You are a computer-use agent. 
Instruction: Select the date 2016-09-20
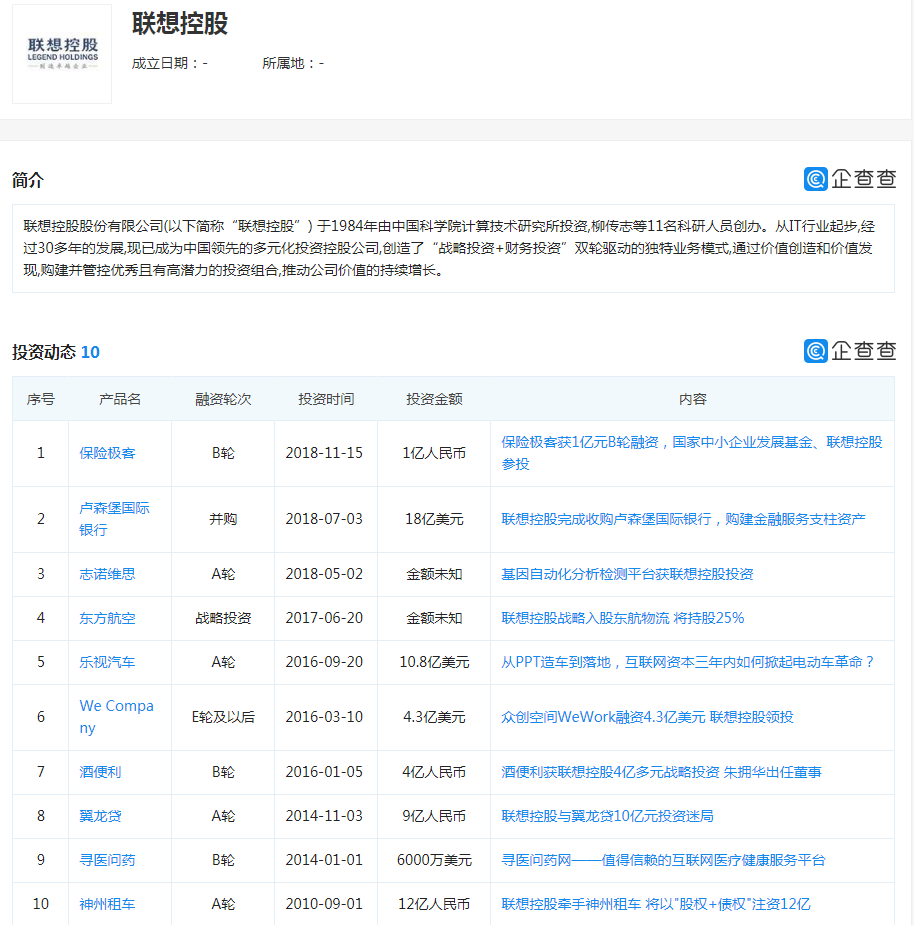coord(324,662)
